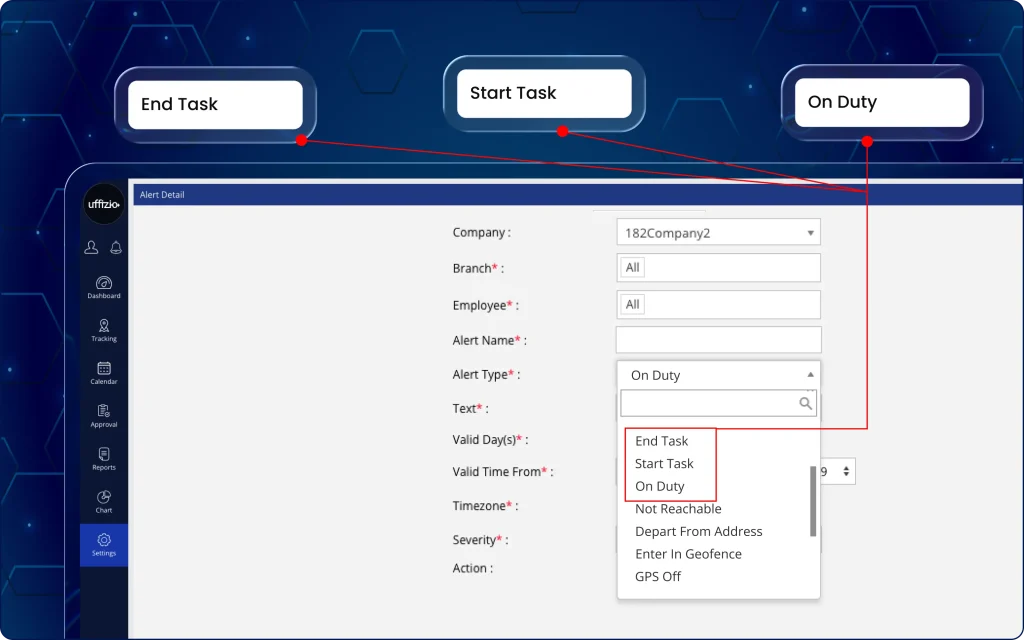This screenshot has width=1024, height=640.
Task: Click the 'Text' field label
Action: pos(470,409)
